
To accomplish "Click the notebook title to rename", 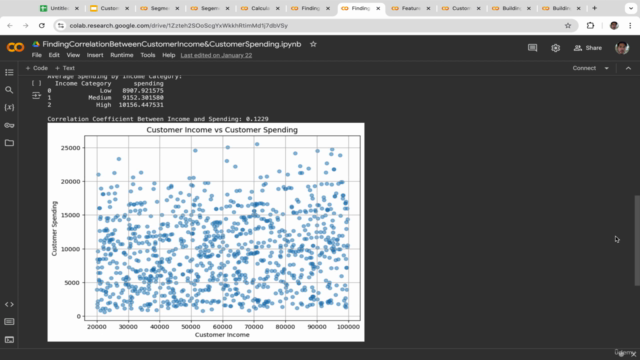I will click(172, 44).
